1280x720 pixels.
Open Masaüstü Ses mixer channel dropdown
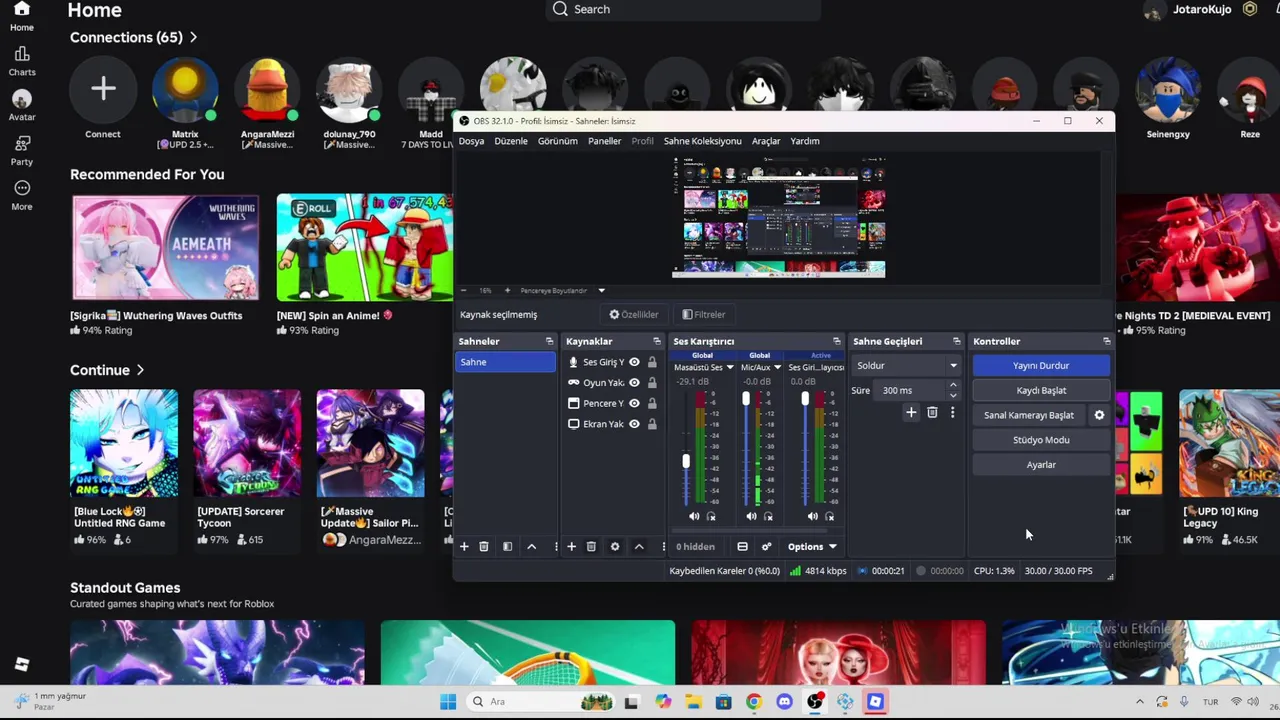[x=730, y=367]
